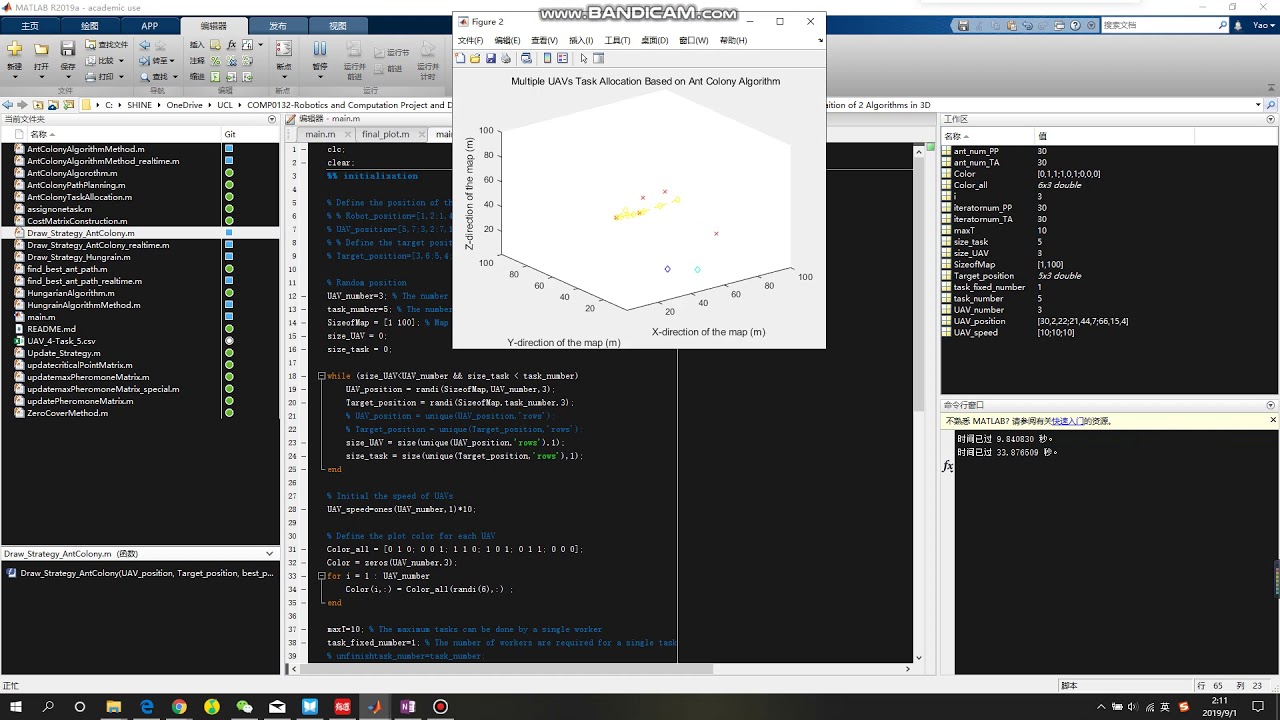Open 工具(T) menu in Figure 2
Screen dimensions: 1280x720
coord(617,41)
